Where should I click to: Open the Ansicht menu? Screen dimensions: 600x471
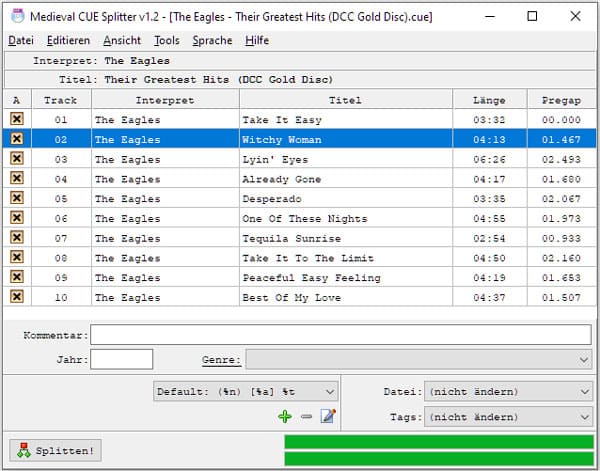pyautogui.click(x=122, y=40)
